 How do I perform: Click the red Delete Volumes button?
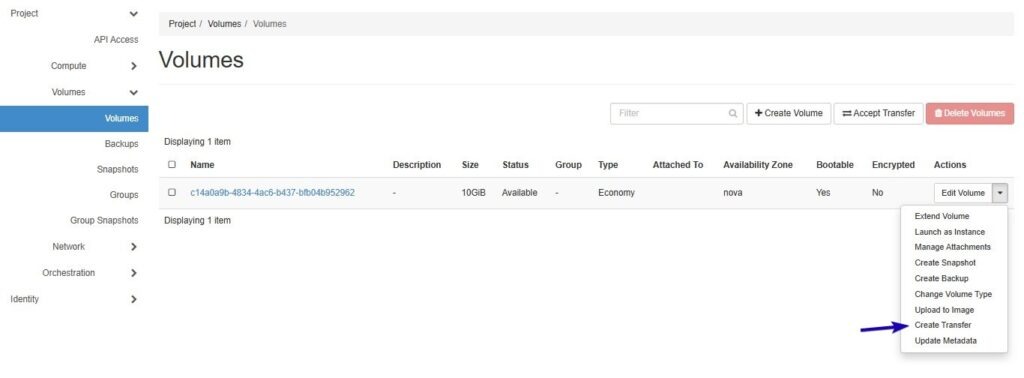coord(970,114)
